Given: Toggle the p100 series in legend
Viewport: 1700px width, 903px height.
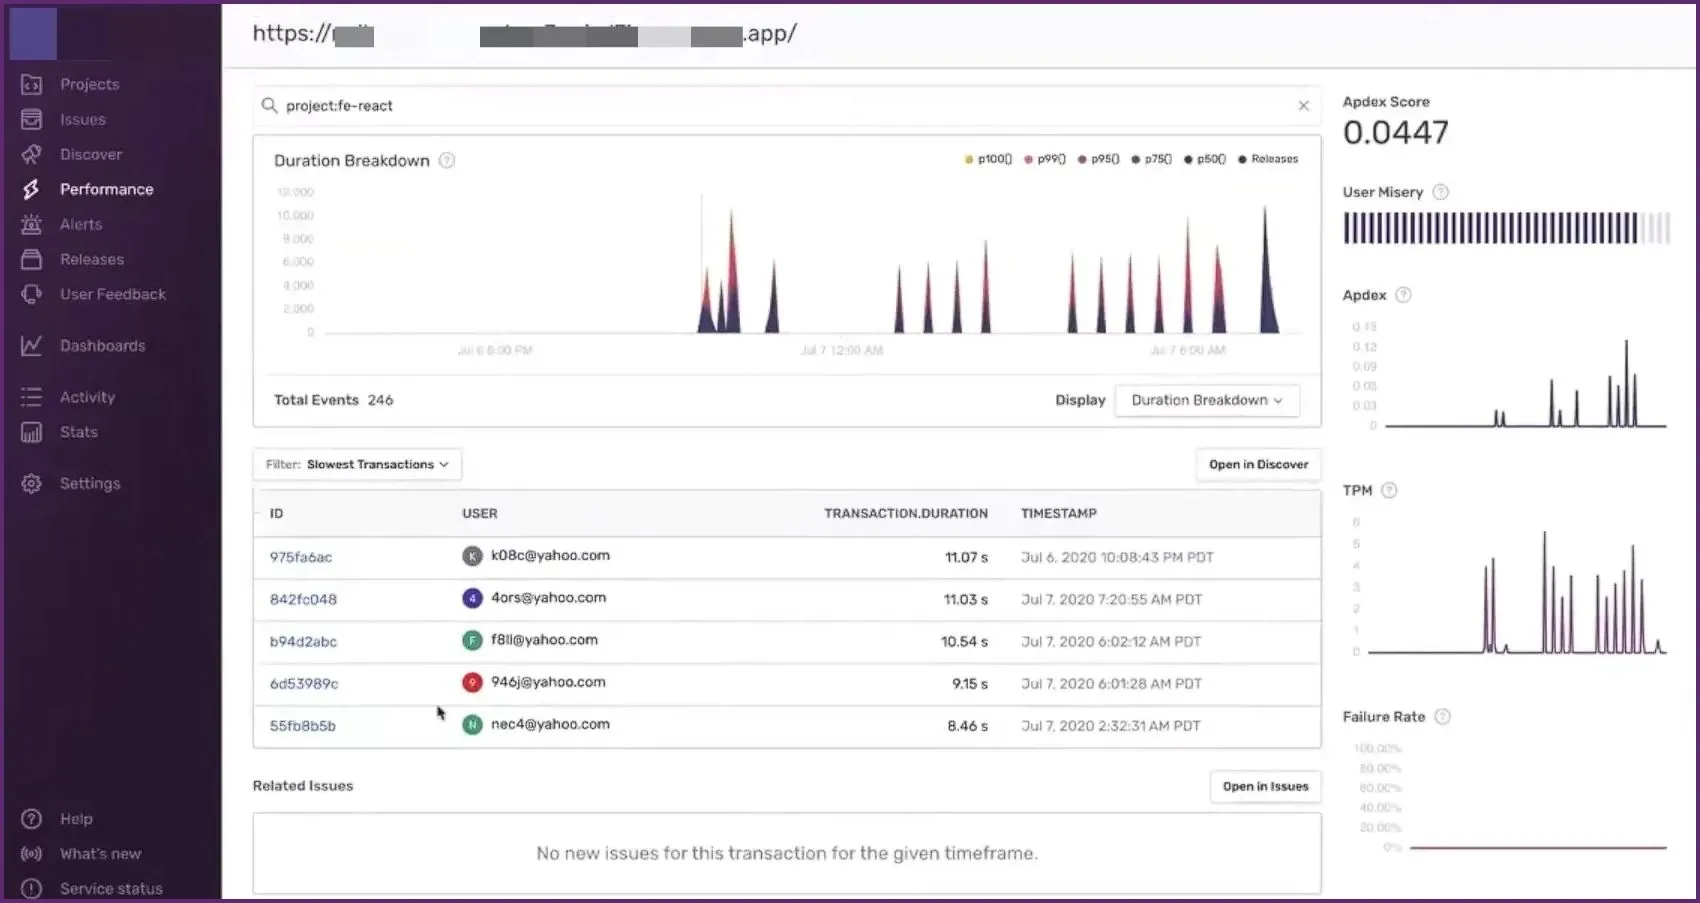Looking at the screenshot, I should click(x=989, y=159).
